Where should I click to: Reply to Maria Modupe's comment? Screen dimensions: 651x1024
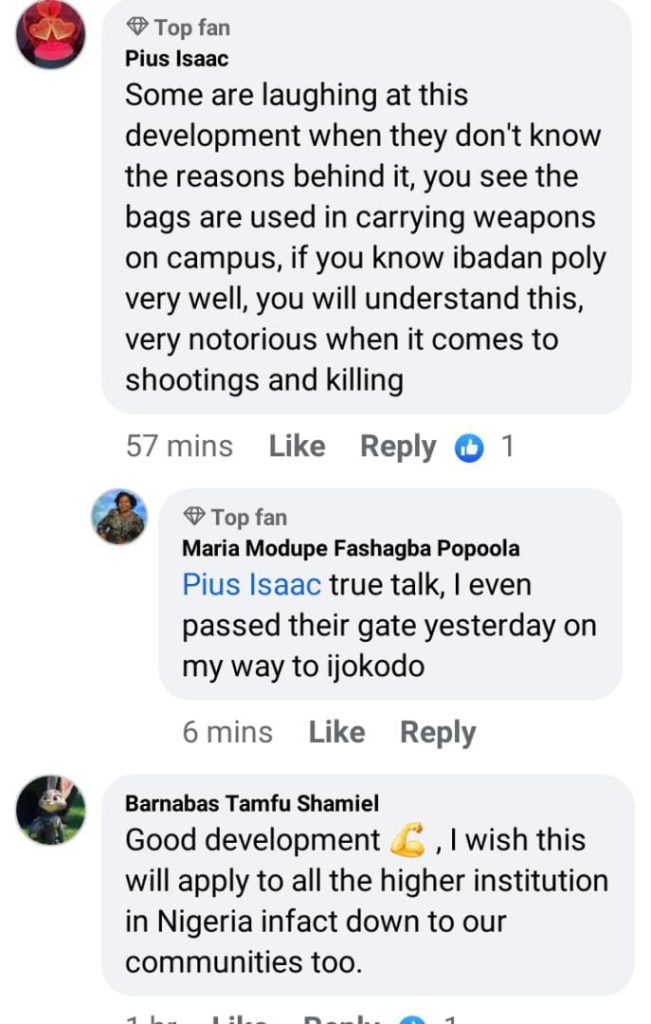point(438,732)
